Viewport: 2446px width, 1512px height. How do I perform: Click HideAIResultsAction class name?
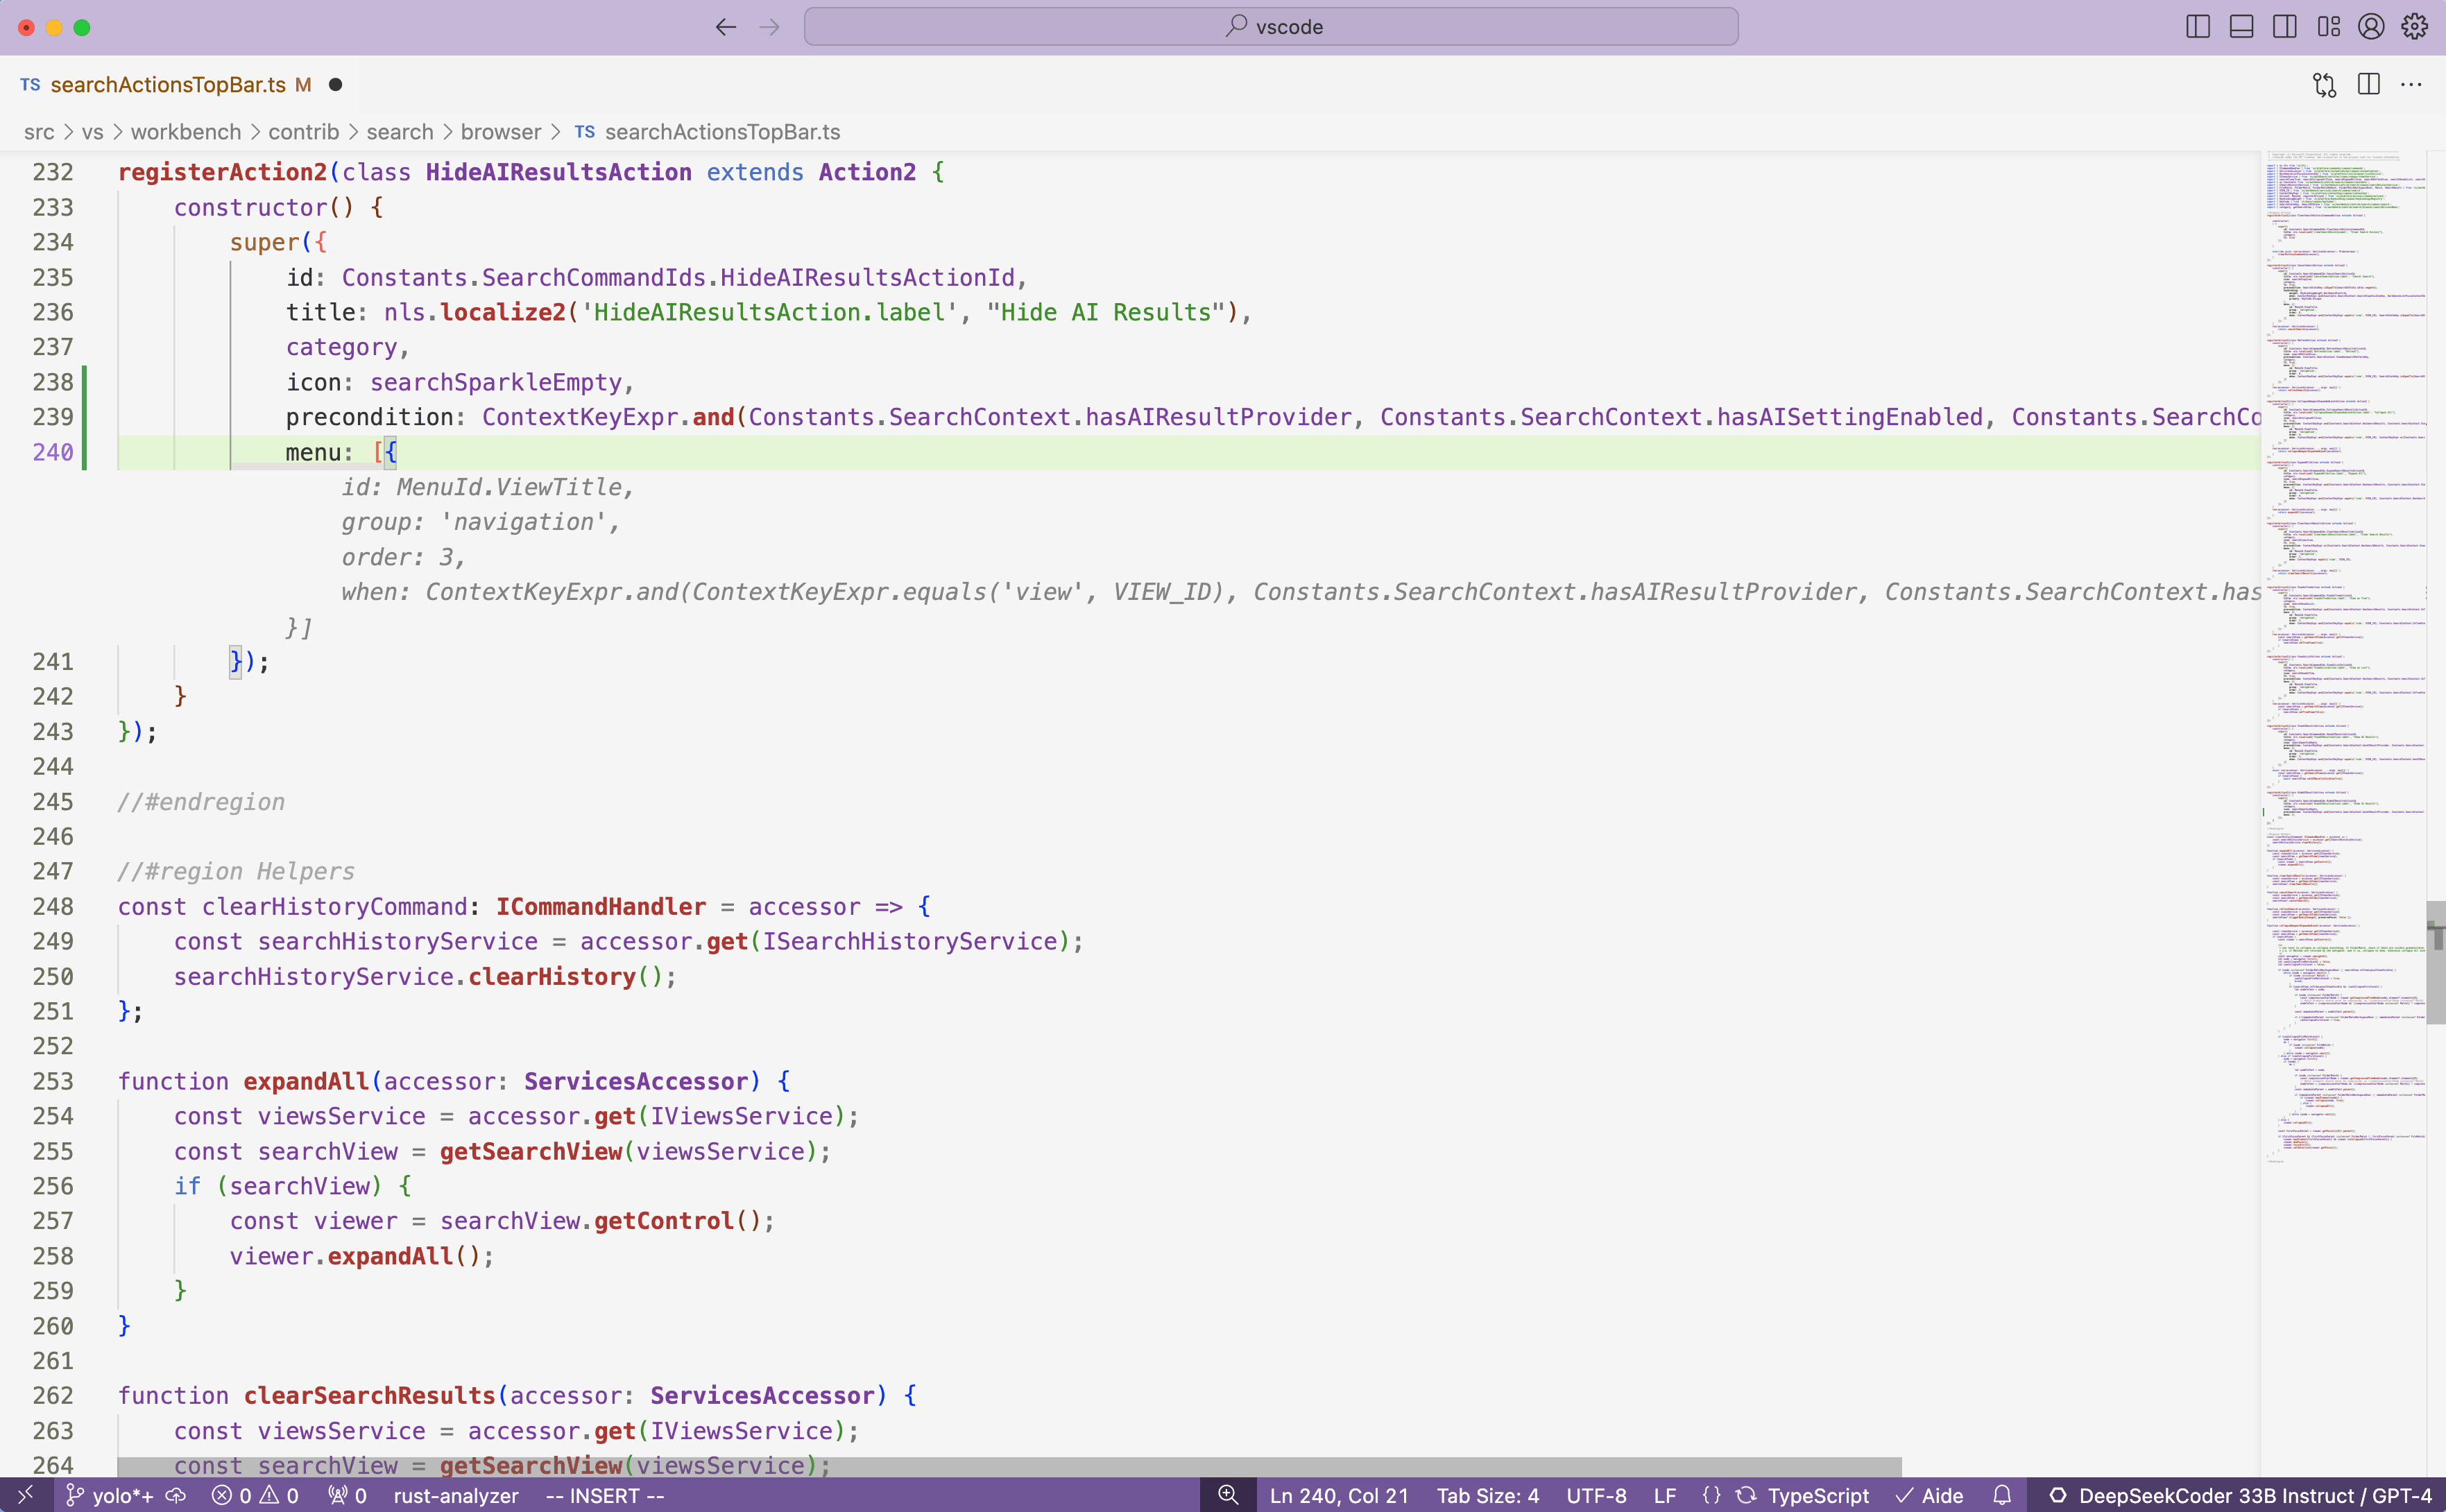(x=559, y=172)
